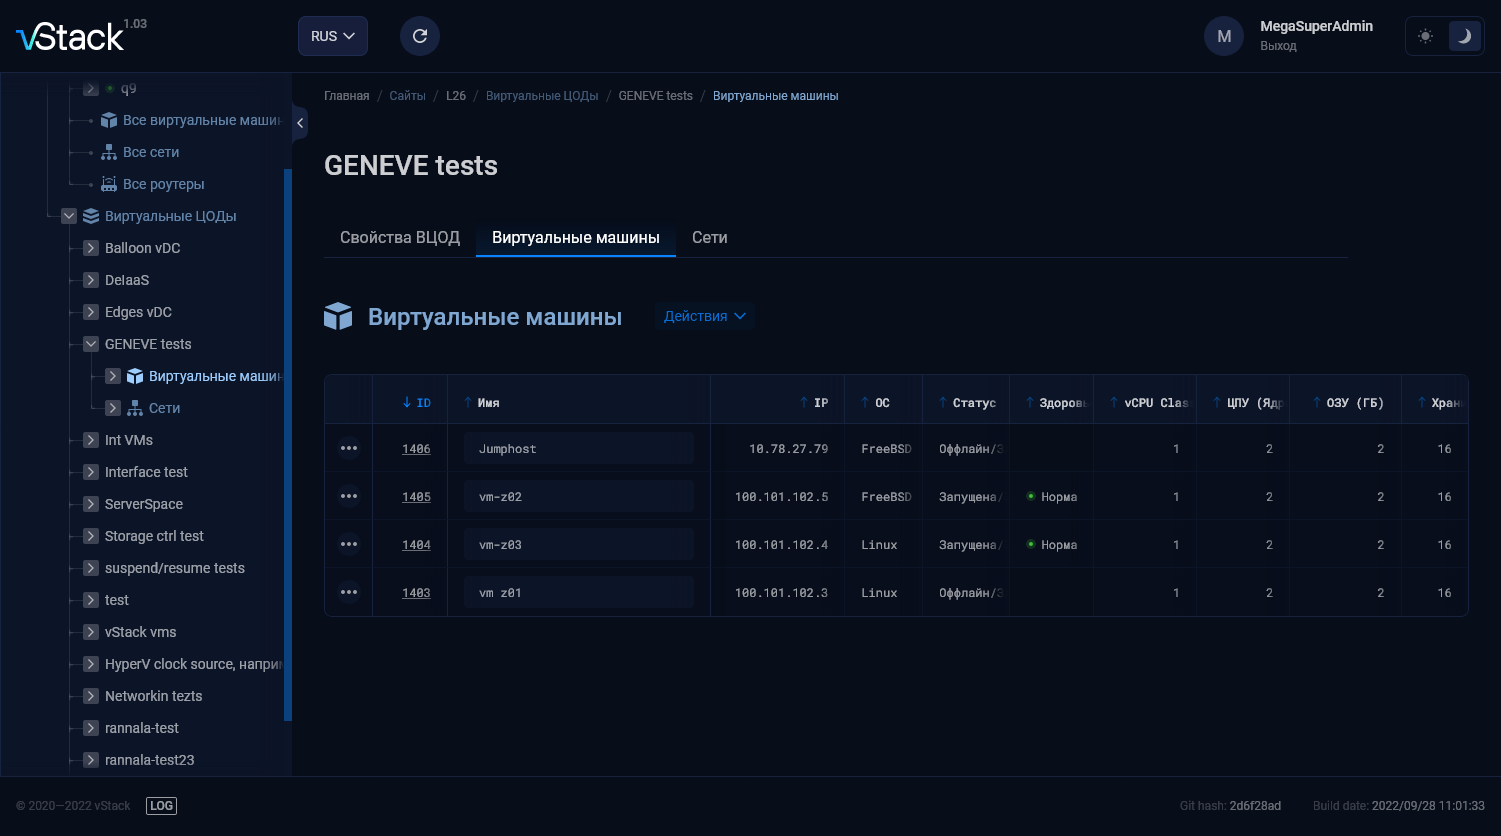Expand the DelaaS tree node
The image size is (1501, 836).
[x=90, y=280]
